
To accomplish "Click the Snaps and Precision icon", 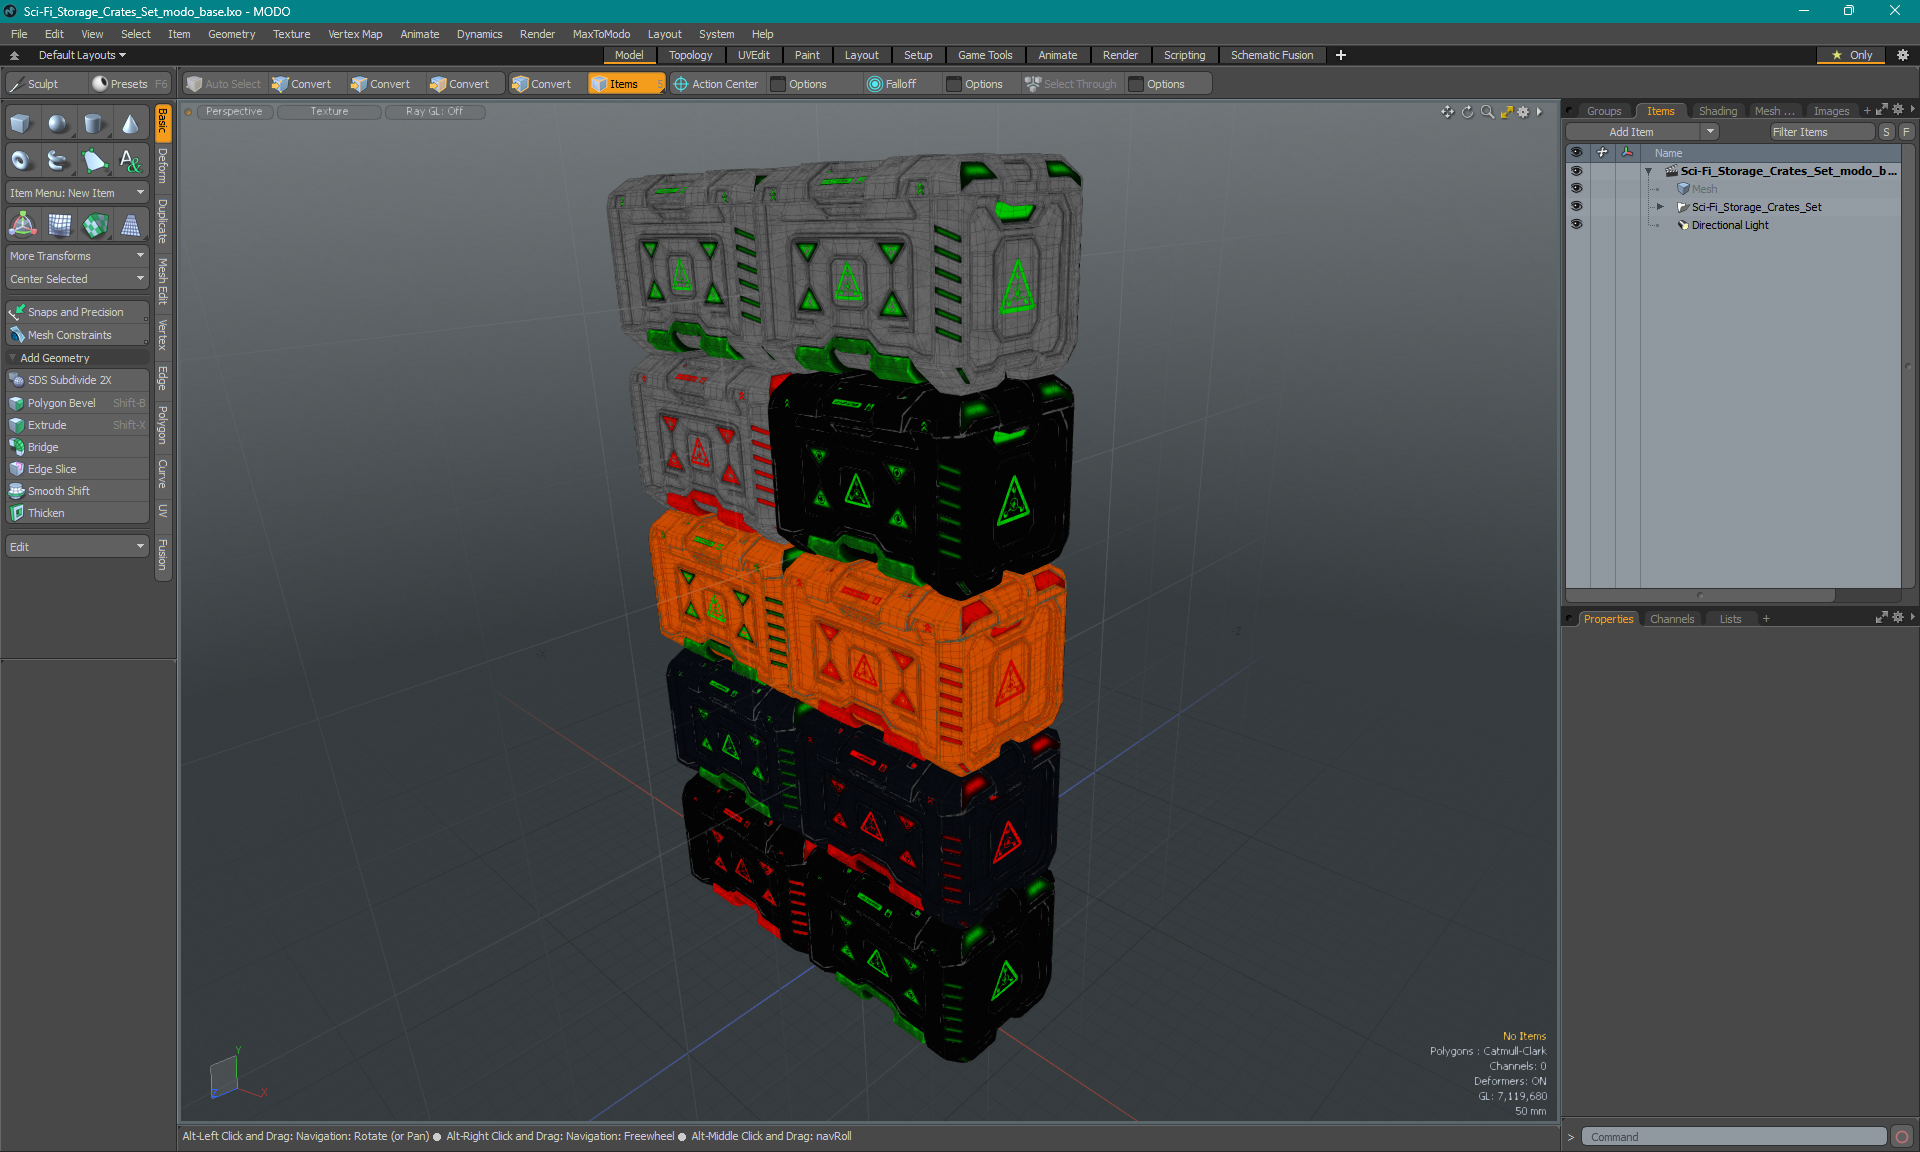I will (16, 310).
